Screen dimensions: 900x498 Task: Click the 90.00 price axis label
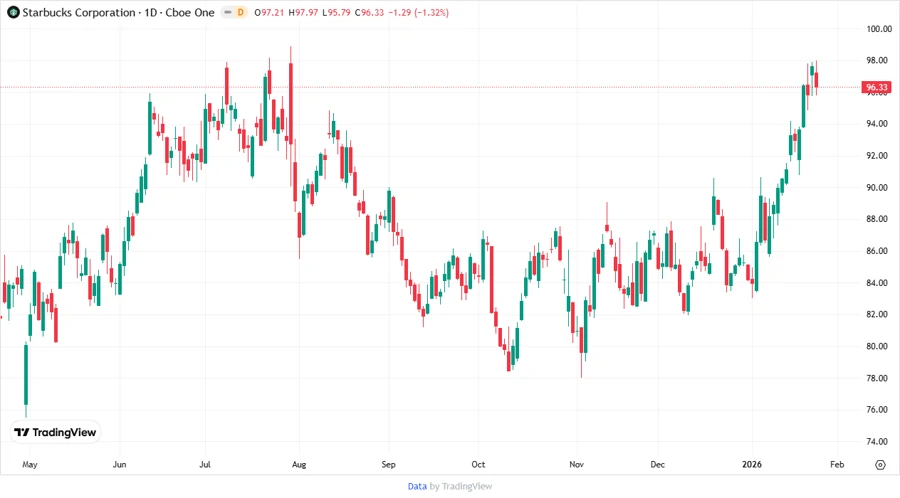point(877,188)
